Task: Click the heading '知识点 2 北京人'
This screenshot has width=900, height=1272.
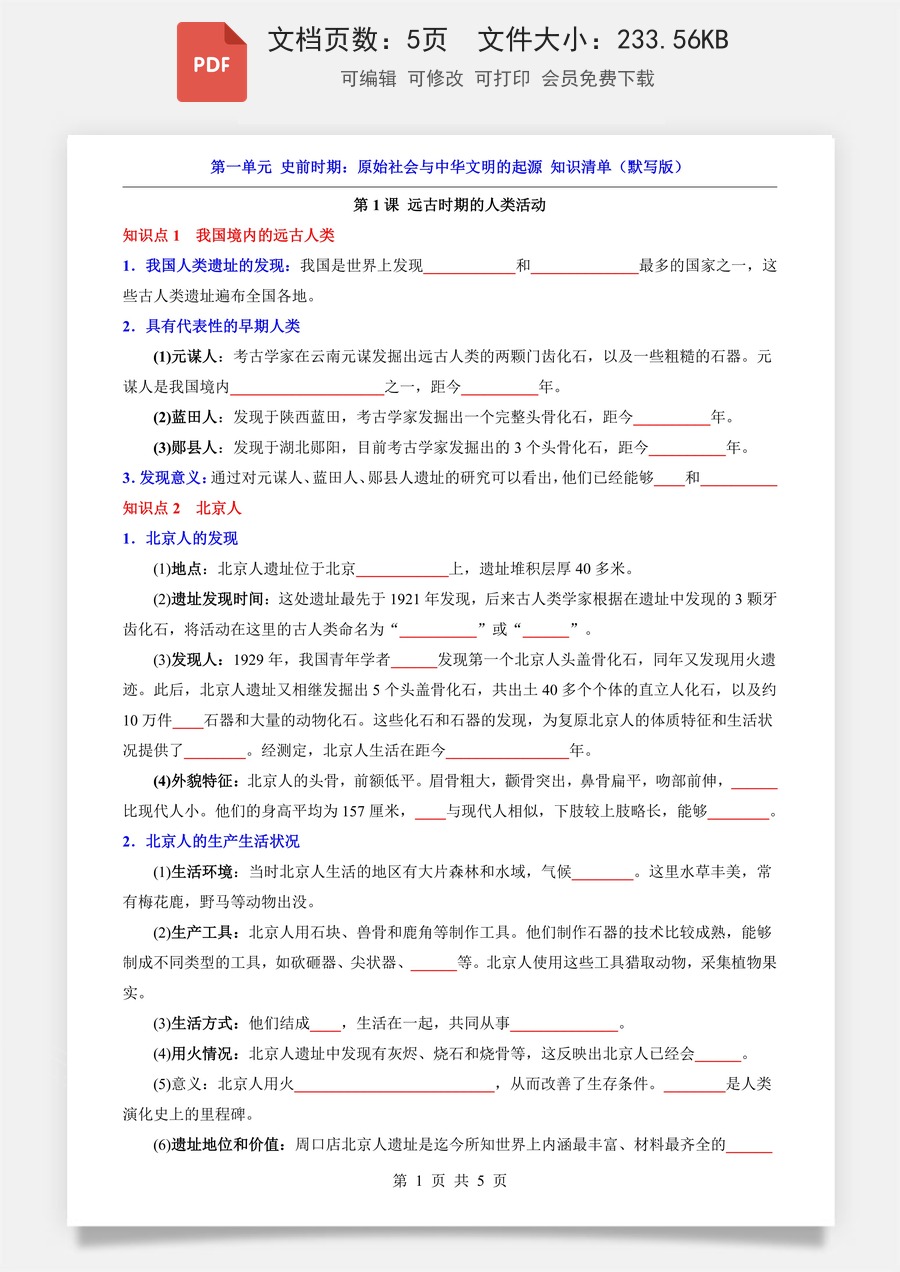Action: point(182,508)
